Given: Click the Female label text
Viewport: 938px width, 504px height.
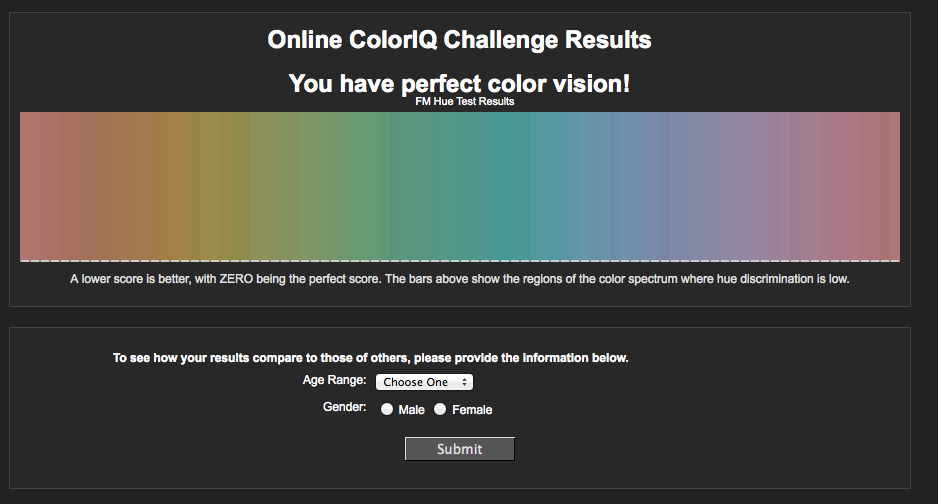Looking at the screenshot, I should click(472, 410).
